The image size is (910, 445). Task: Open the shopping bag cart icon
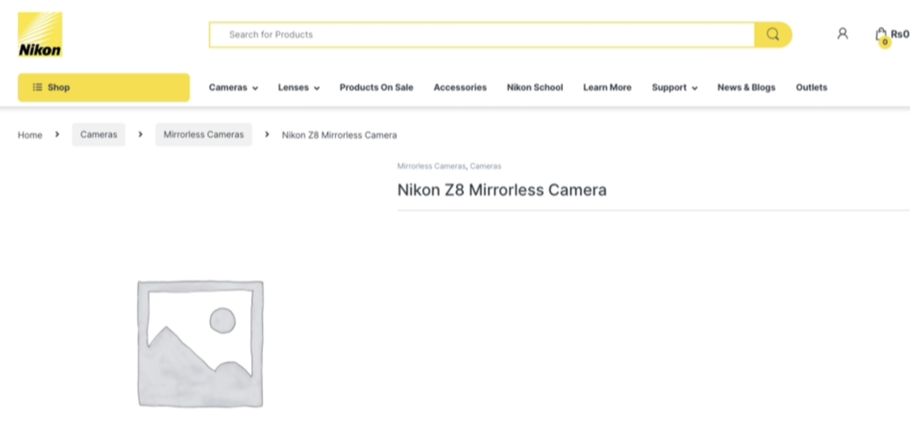(x=882, y=35)
